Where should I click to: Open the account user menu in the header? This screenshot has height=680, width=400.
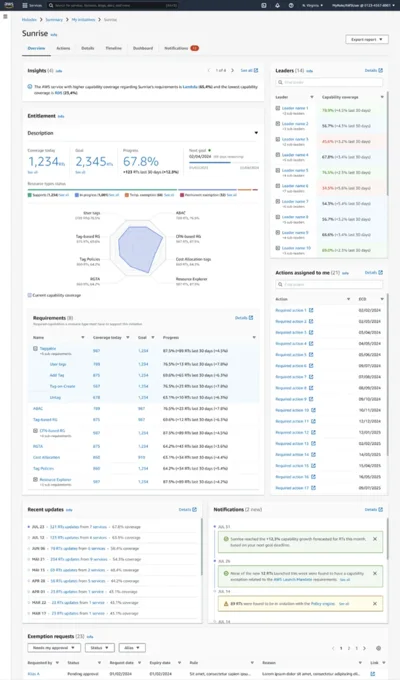364,5
